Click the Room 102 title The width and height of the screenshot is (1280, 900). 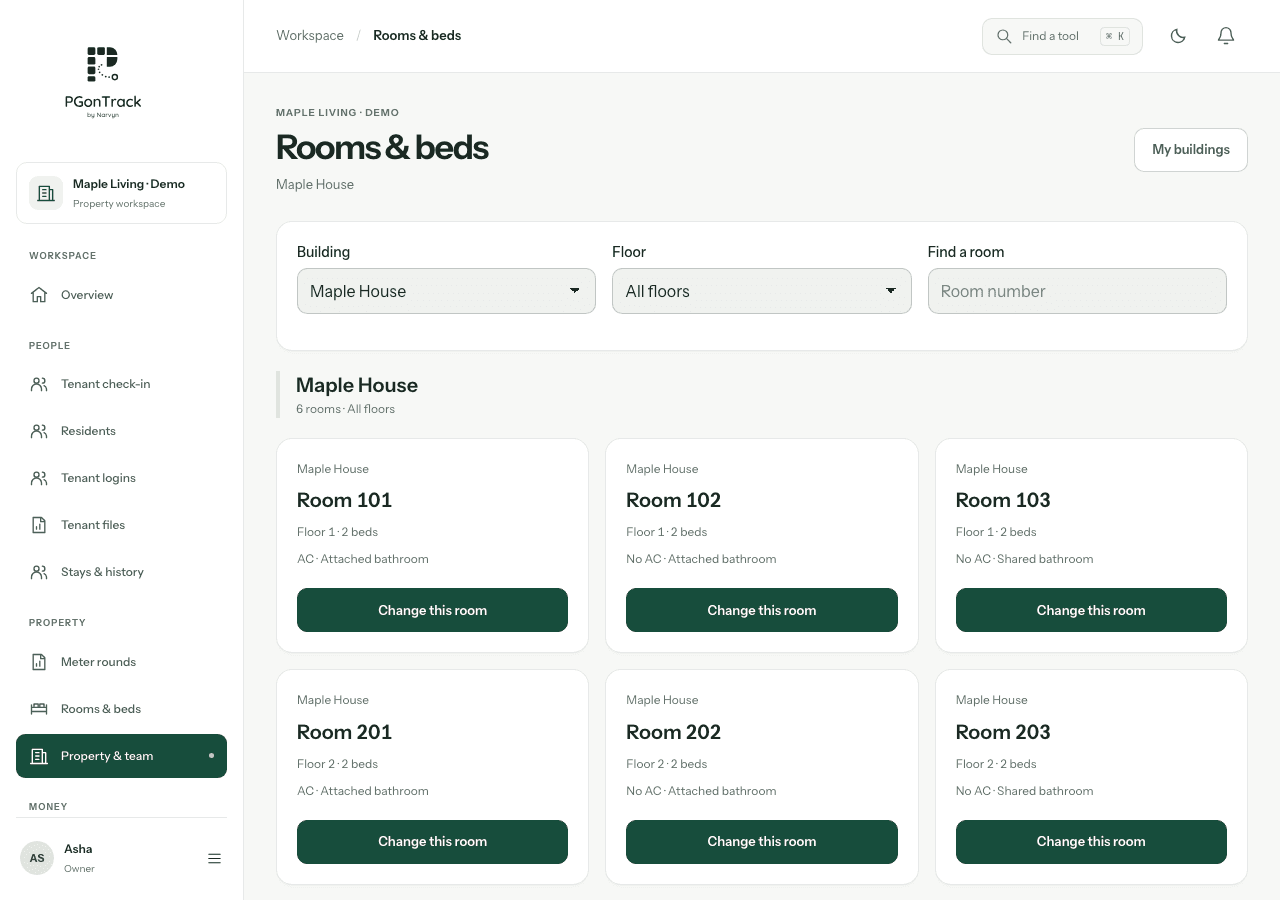673,500
